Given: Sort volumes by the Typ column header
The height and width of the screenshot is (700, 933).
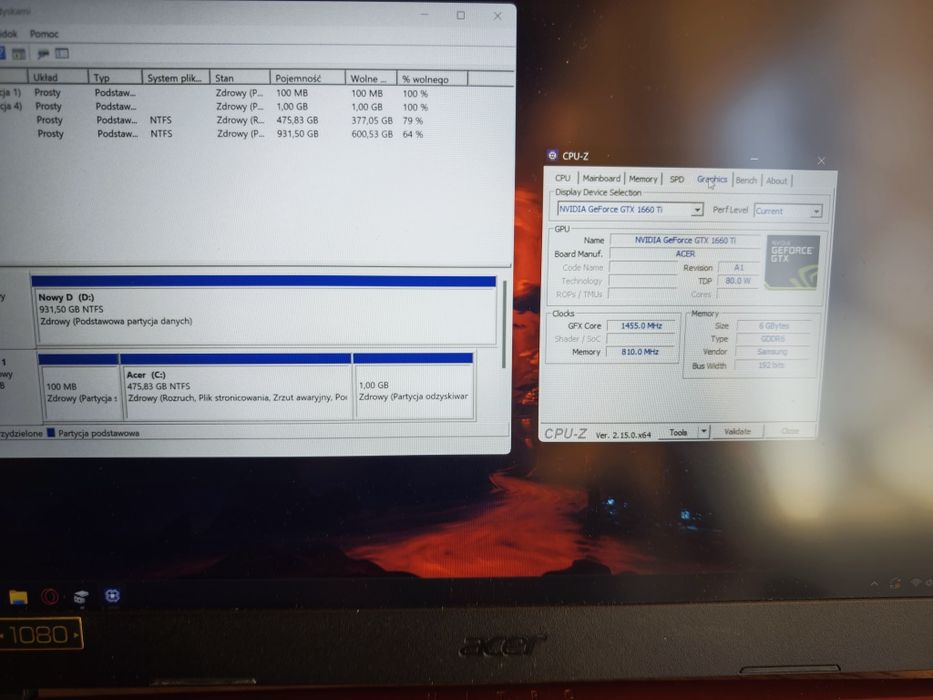Looking at the screenshot, I should (115, 78).
